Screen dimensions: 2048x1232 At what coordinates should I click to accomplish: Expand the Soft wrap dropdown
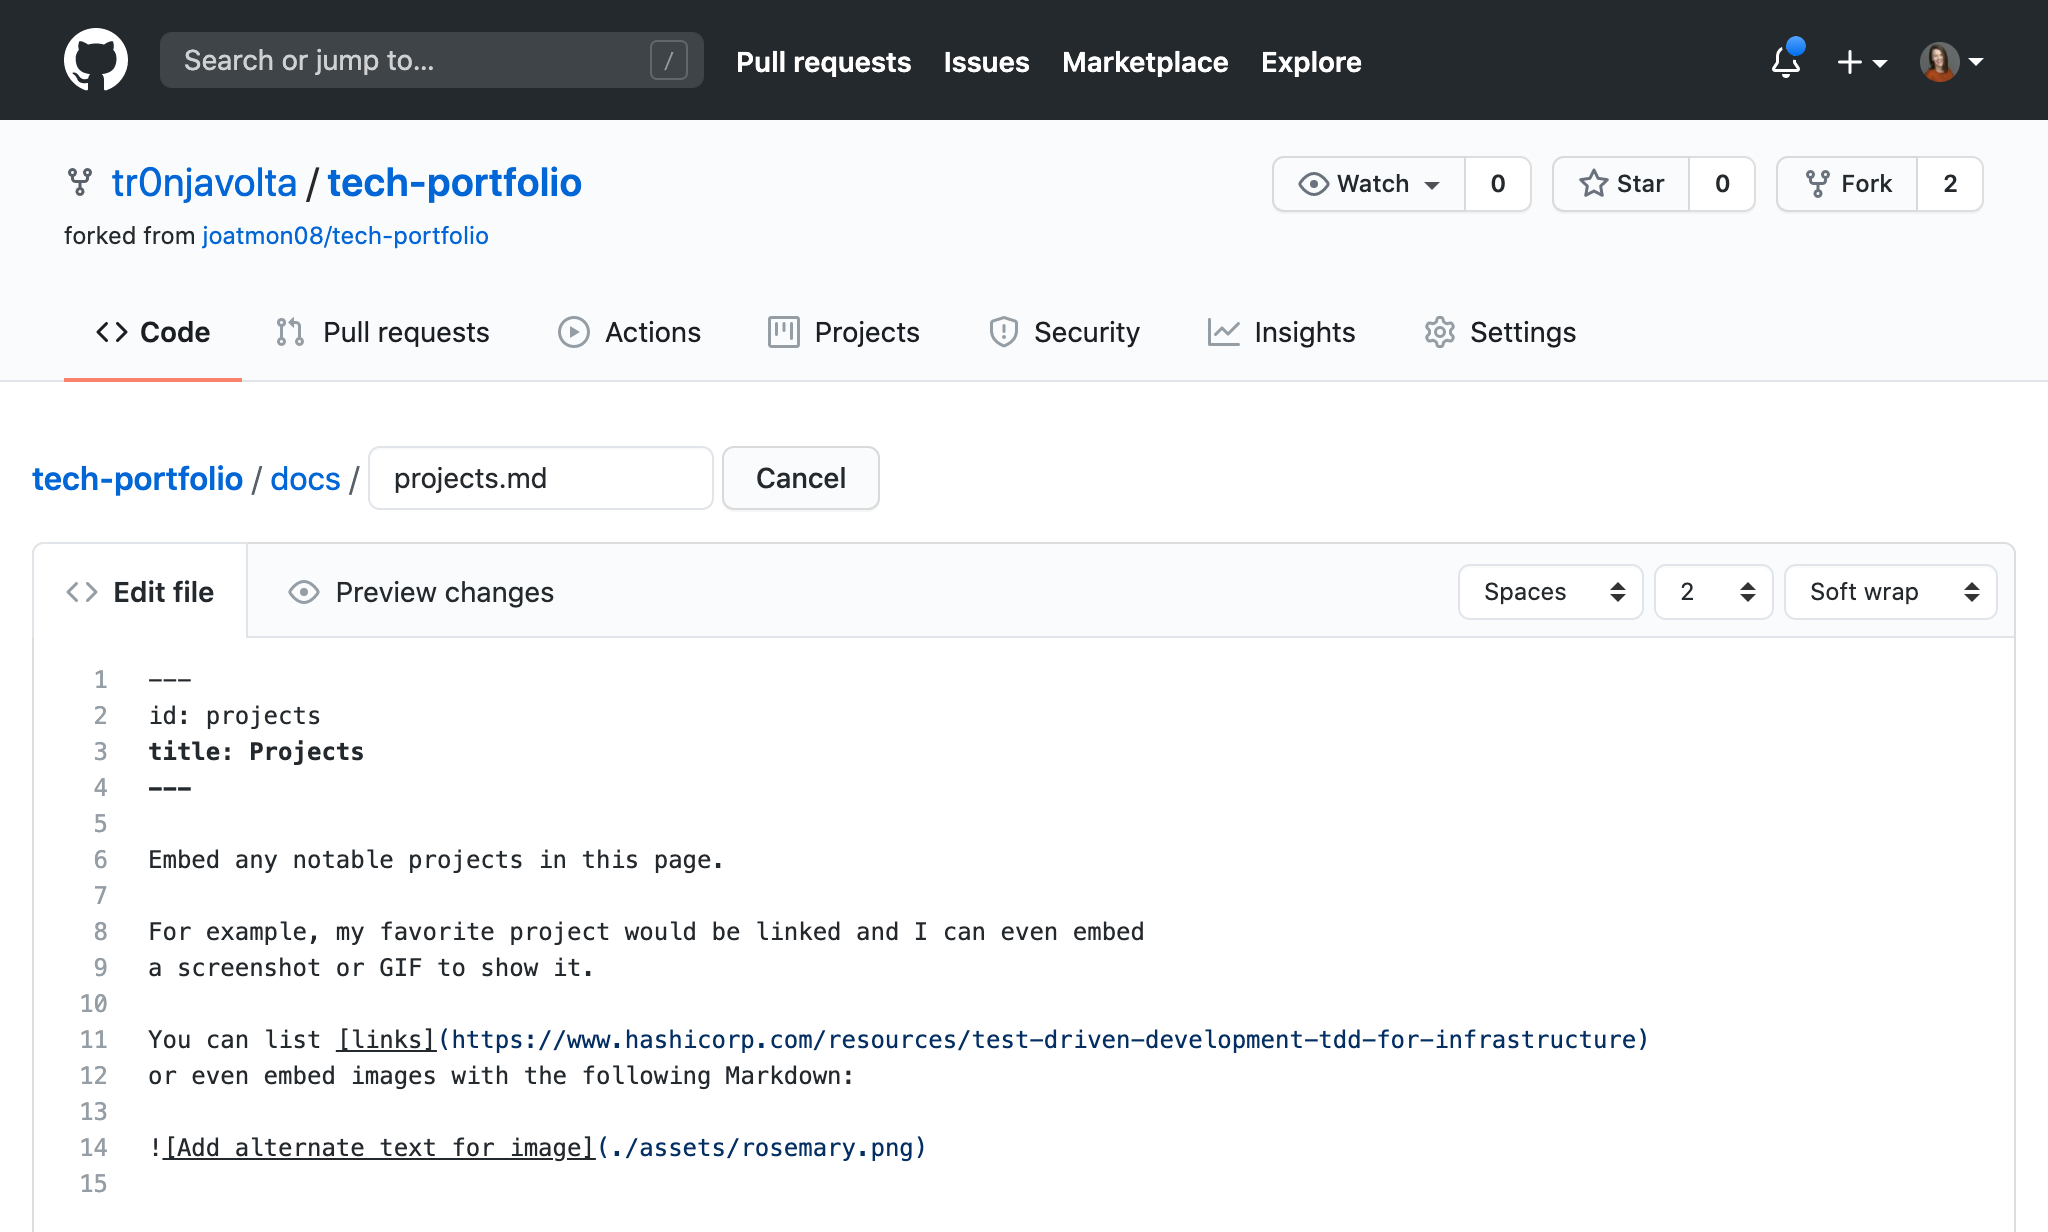(x=1893, y=591)
